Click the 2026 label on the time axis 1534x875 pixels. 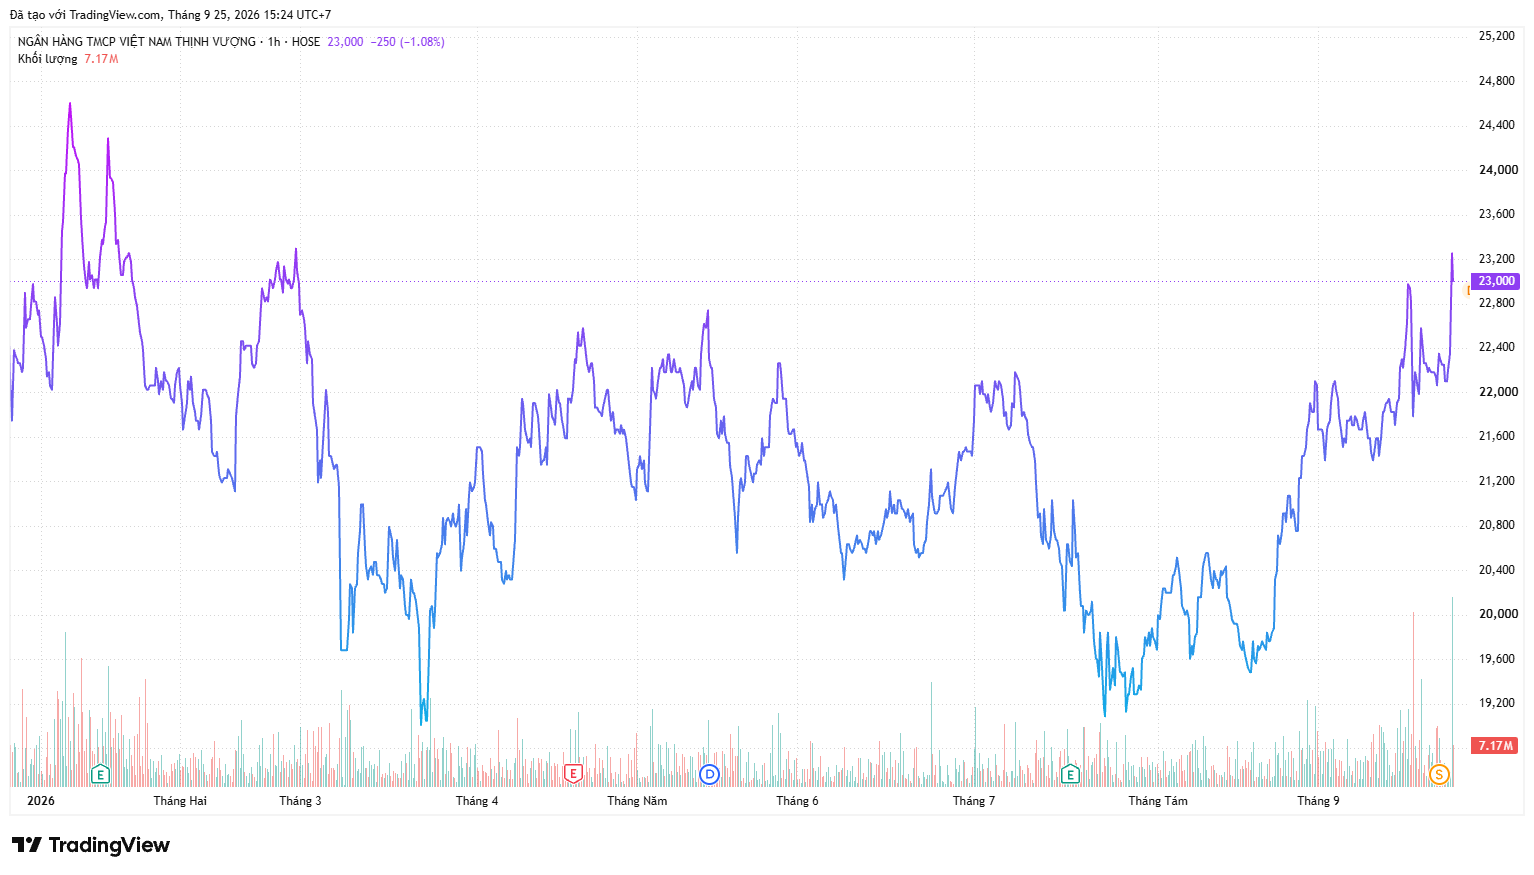(x=41, y=801)
